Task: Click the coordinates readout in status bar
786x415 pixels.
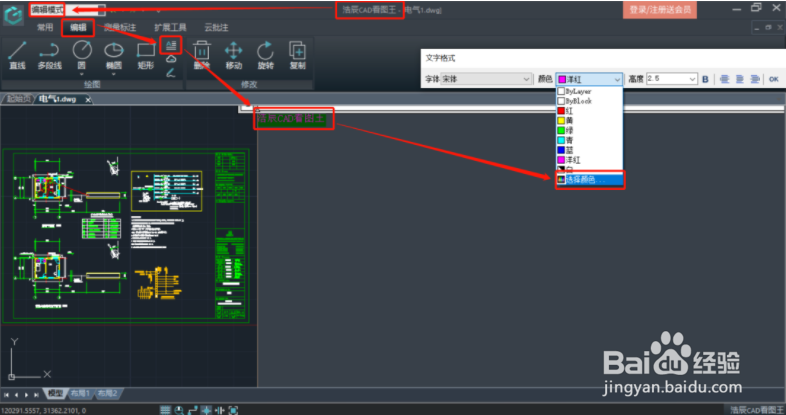Action: click(44, 410)
